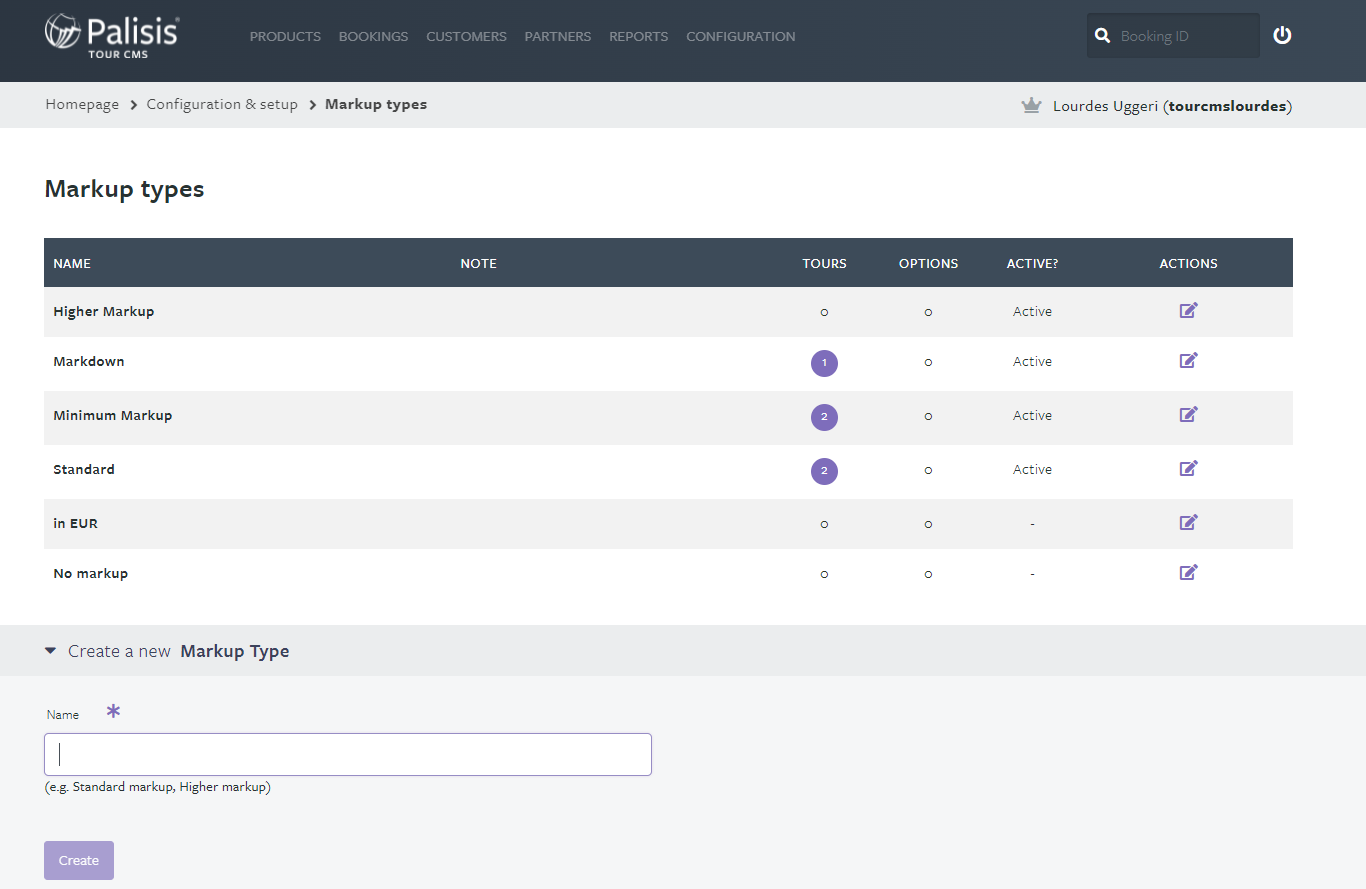
Task: Click the crown icon beside the username
Action: tap(1031, 104)
